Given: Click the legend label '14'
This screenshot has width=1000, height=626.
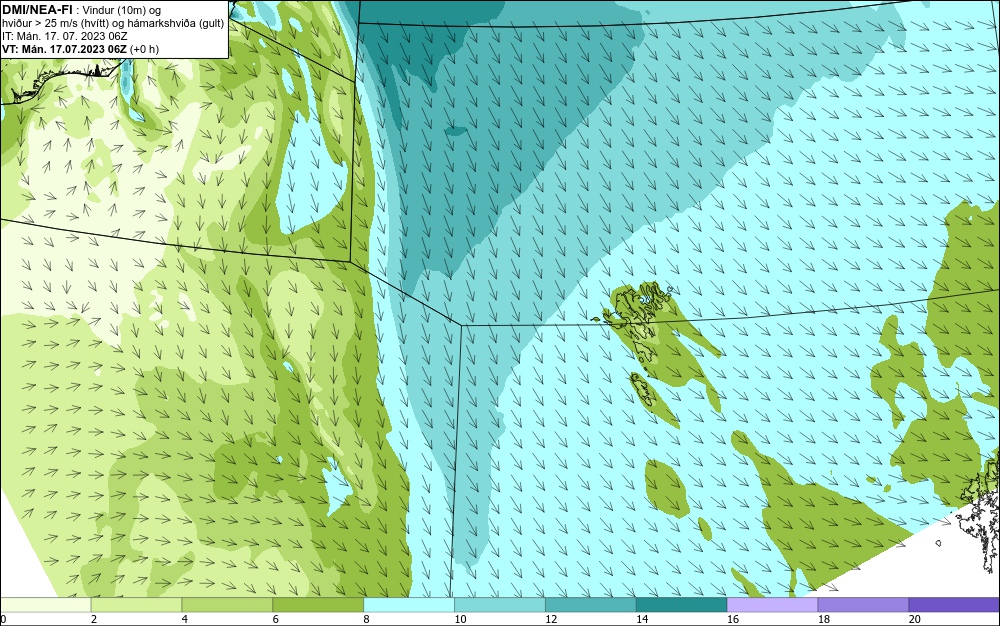Looking at the screenshot, I should click(x=642, y=619).
